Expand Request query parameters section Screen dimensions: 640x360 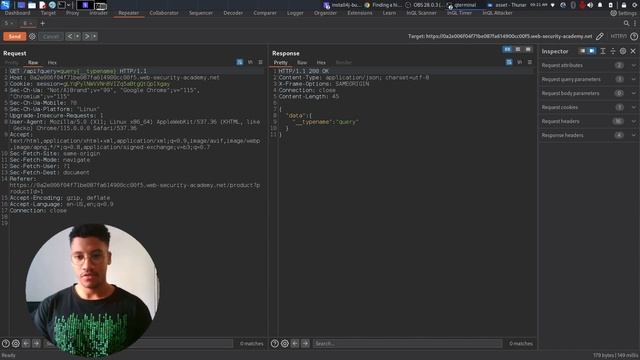point(589,79)
